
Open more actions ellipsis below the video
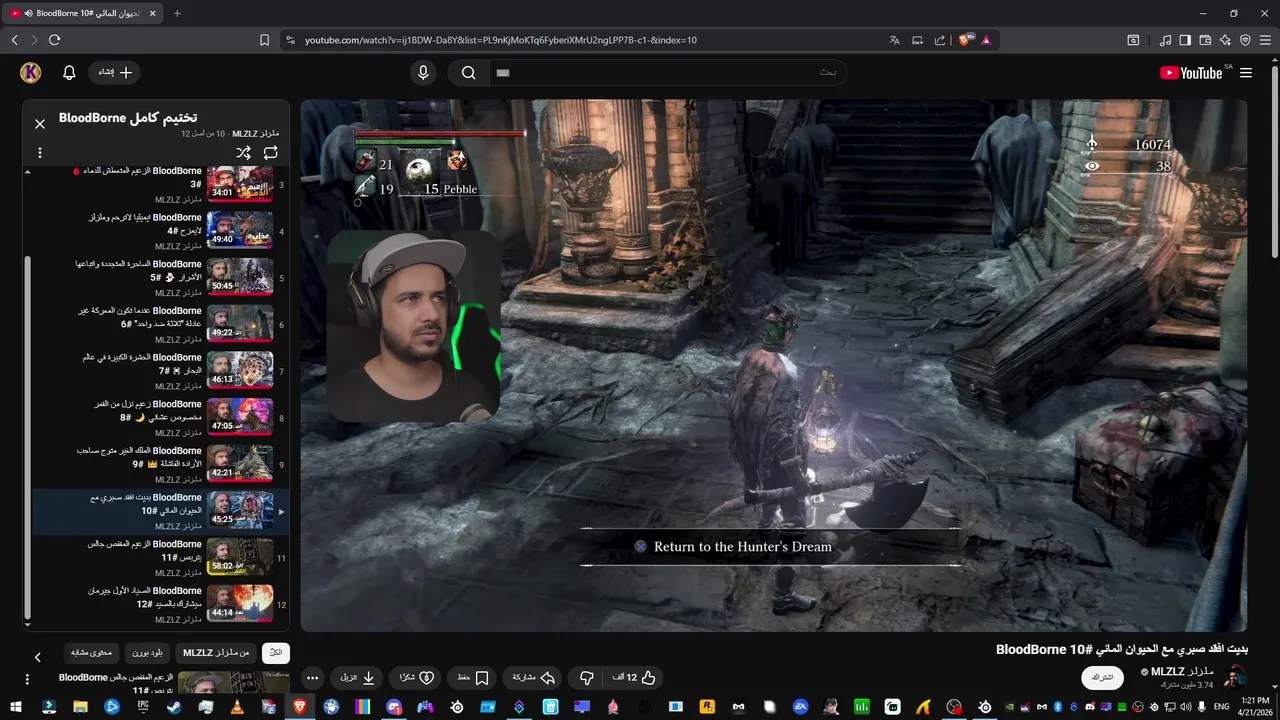312,678
